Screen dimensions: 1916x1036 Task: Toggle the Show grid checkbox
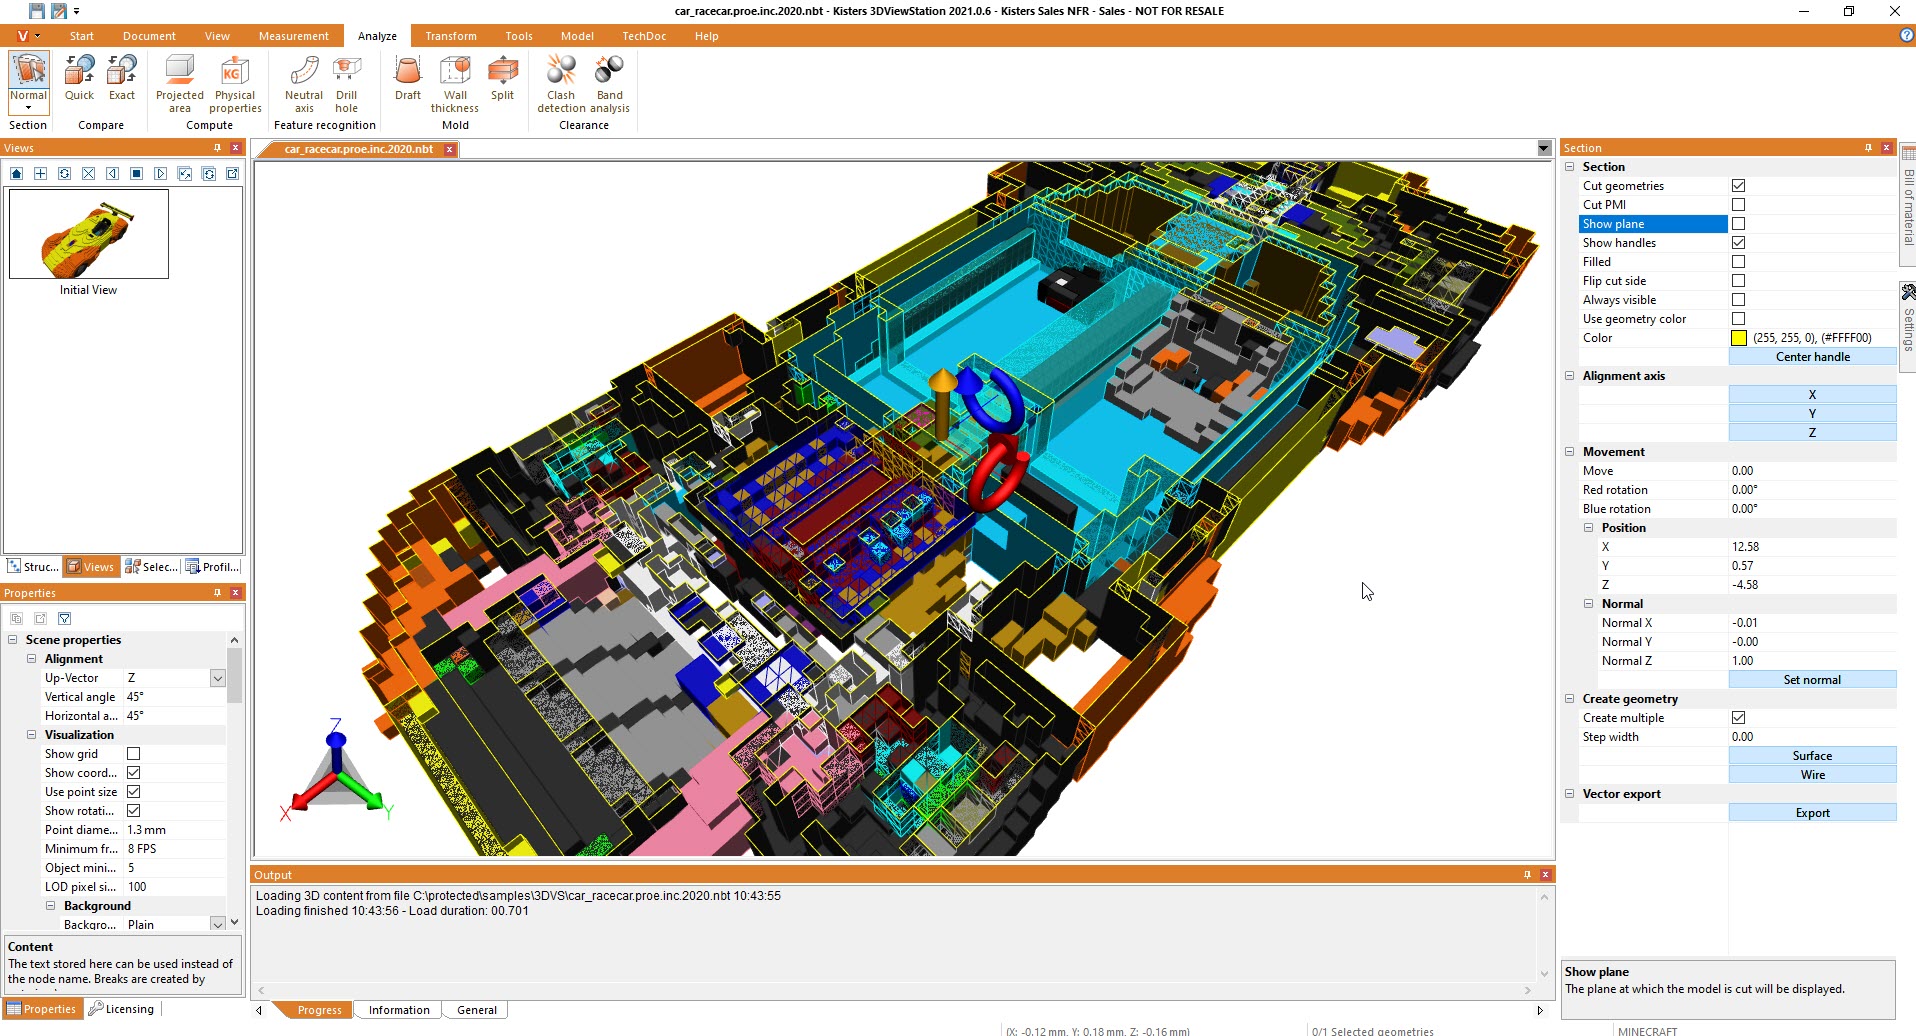coord(133,754)
